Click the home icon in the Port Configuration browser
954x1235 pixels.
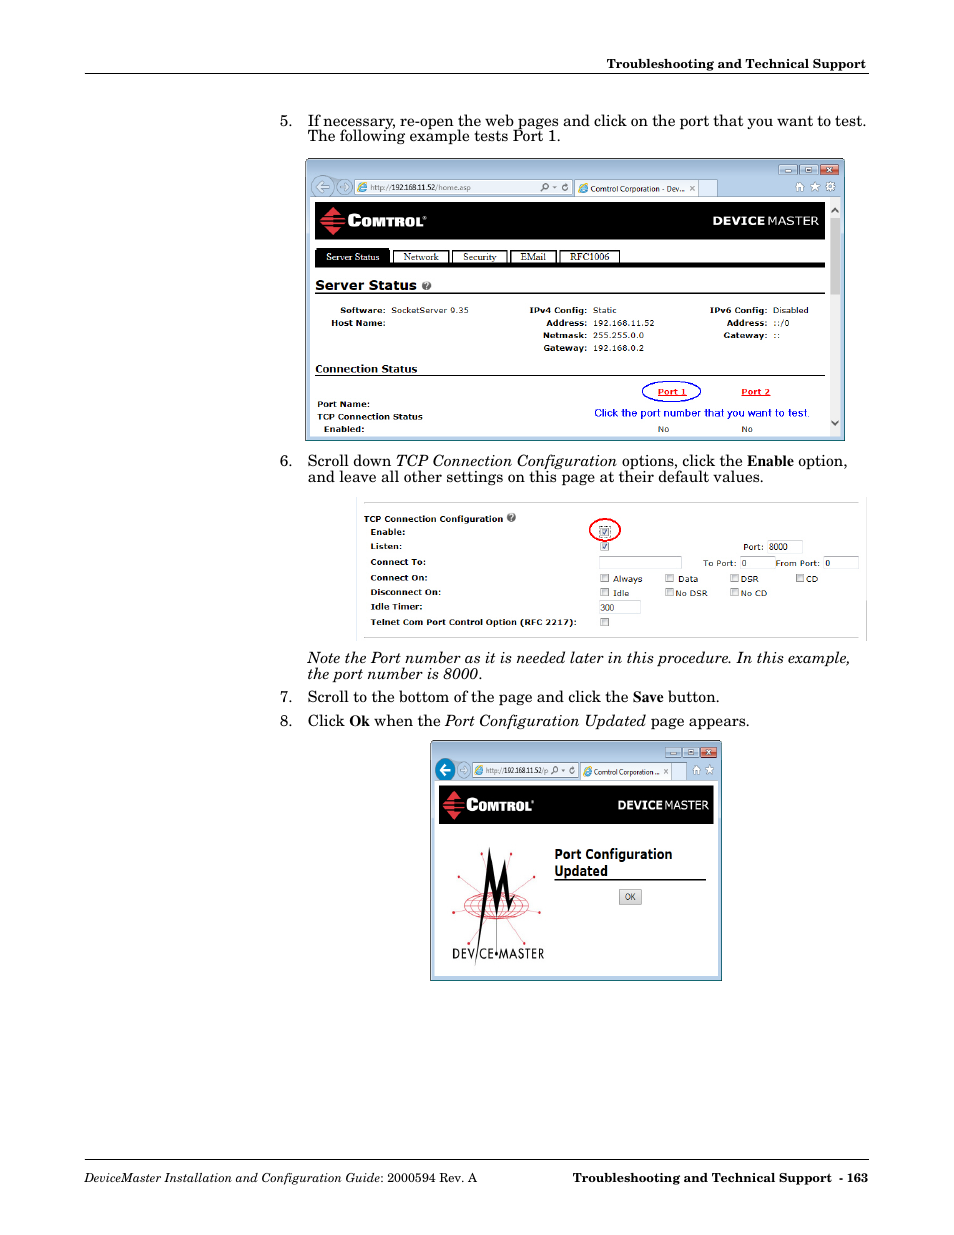(x=696, y=770)
